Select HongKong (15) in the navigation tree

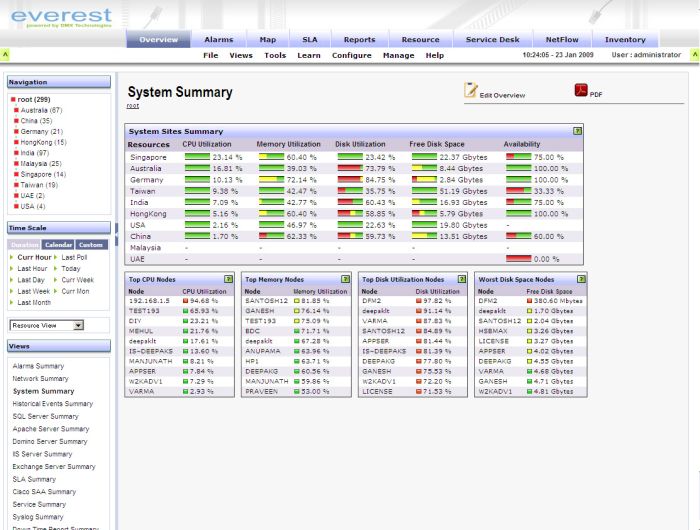(x=43, y=142)
